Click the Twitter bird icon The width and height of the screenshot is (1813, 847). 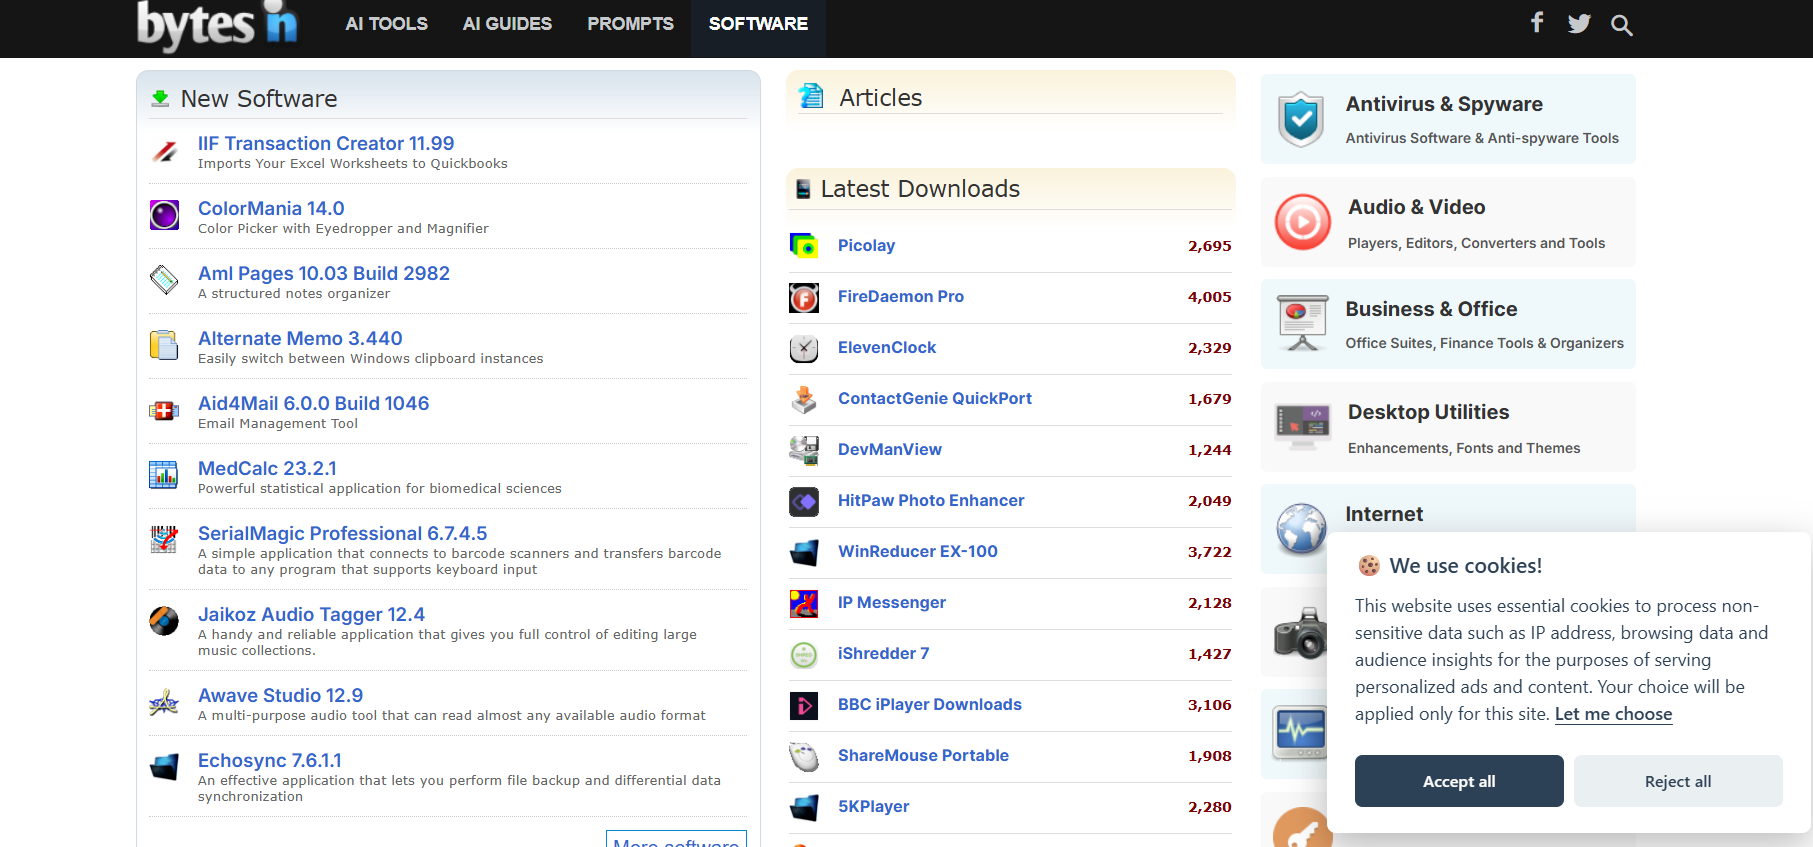coord(1579,23)
